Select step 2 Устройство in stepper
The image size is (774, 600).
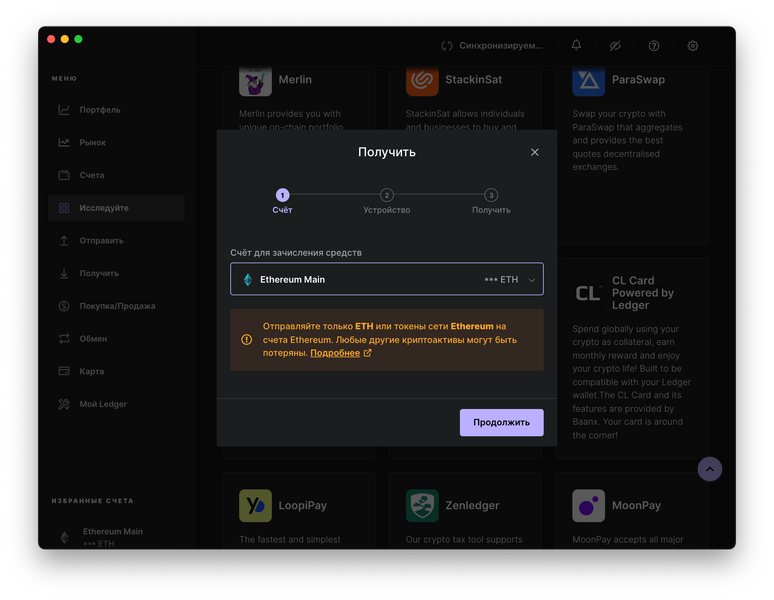[x=387, y=201]
